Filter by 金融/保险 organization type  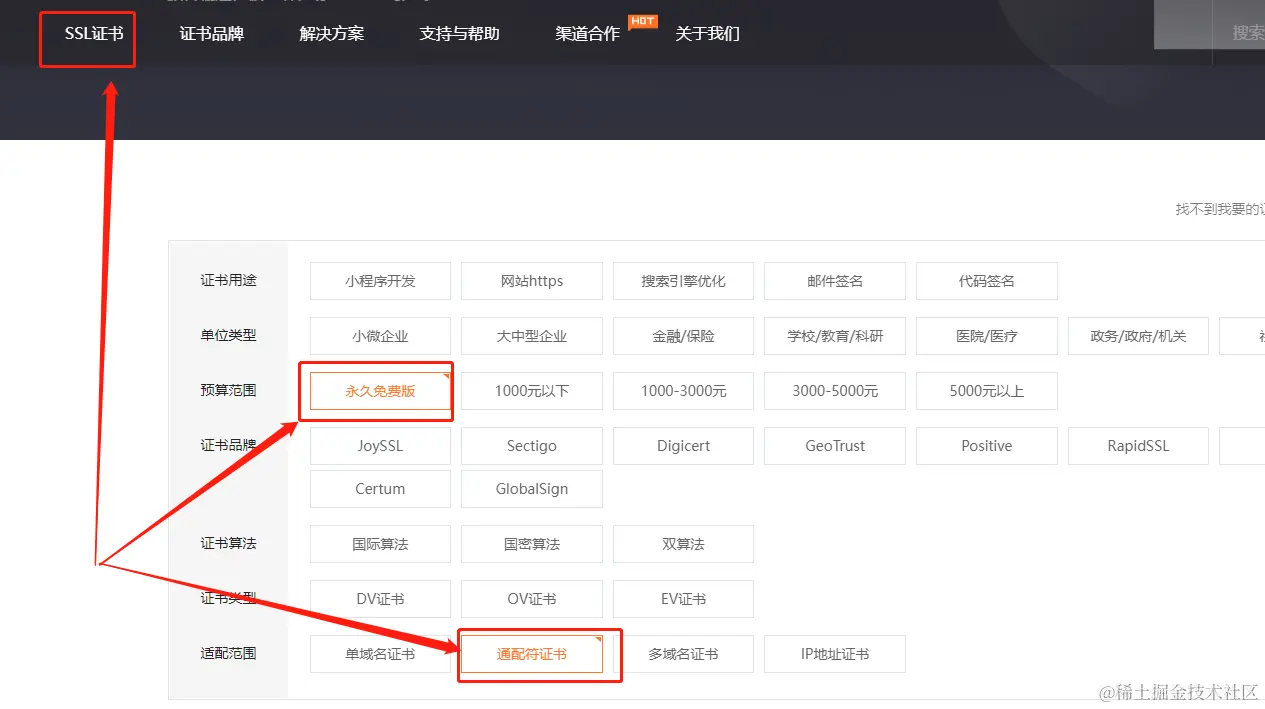tap(683, 336)
